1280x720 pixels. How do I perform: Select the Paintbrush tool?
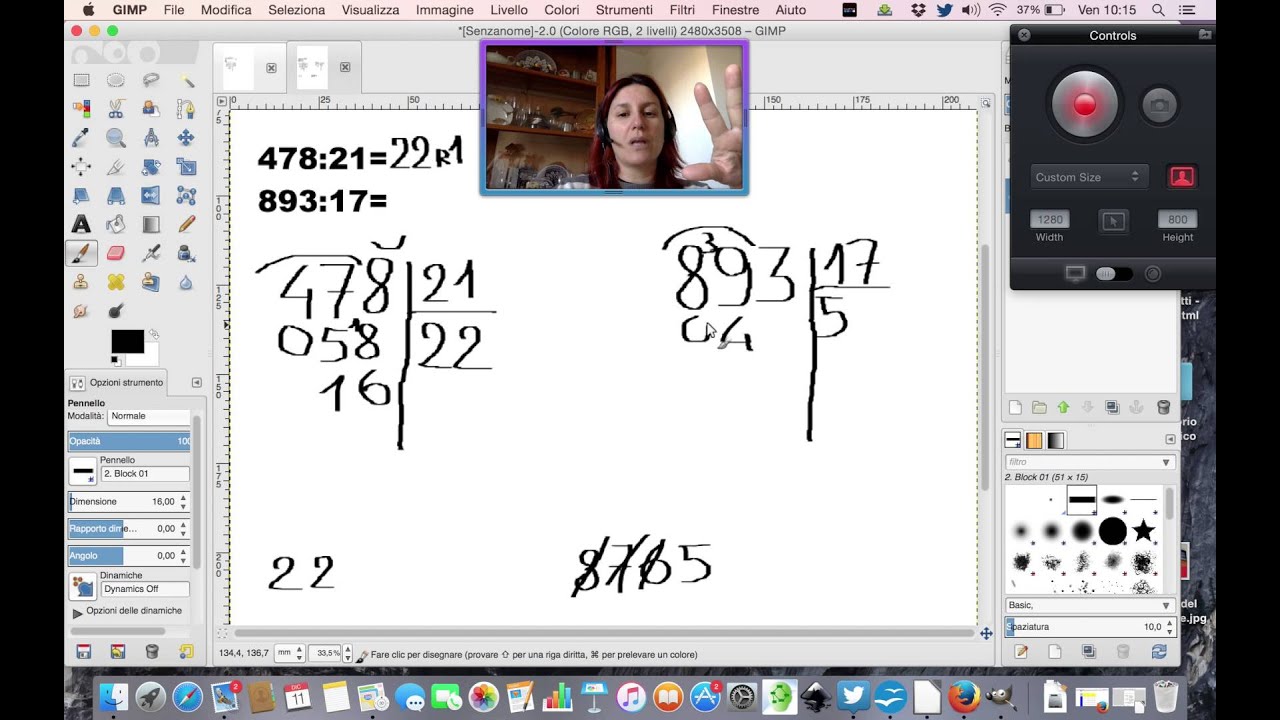coord(81,253)
